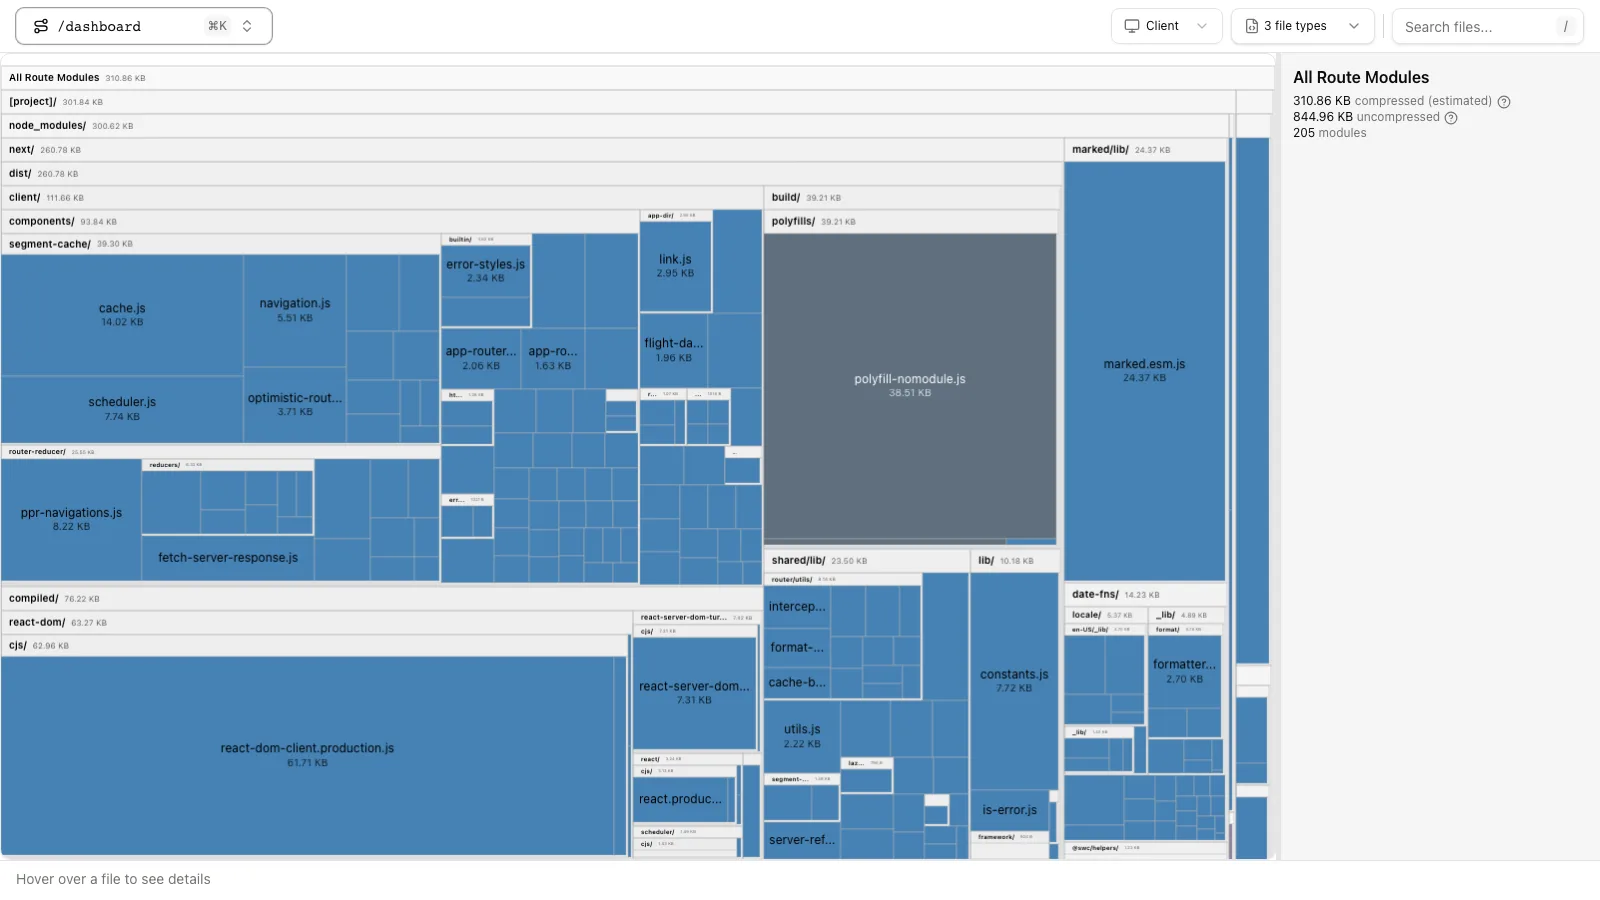The width and height of the screenshot is (1600, 900).
Task: Click the router-reducer/ folder header
Action: (220, 452)
